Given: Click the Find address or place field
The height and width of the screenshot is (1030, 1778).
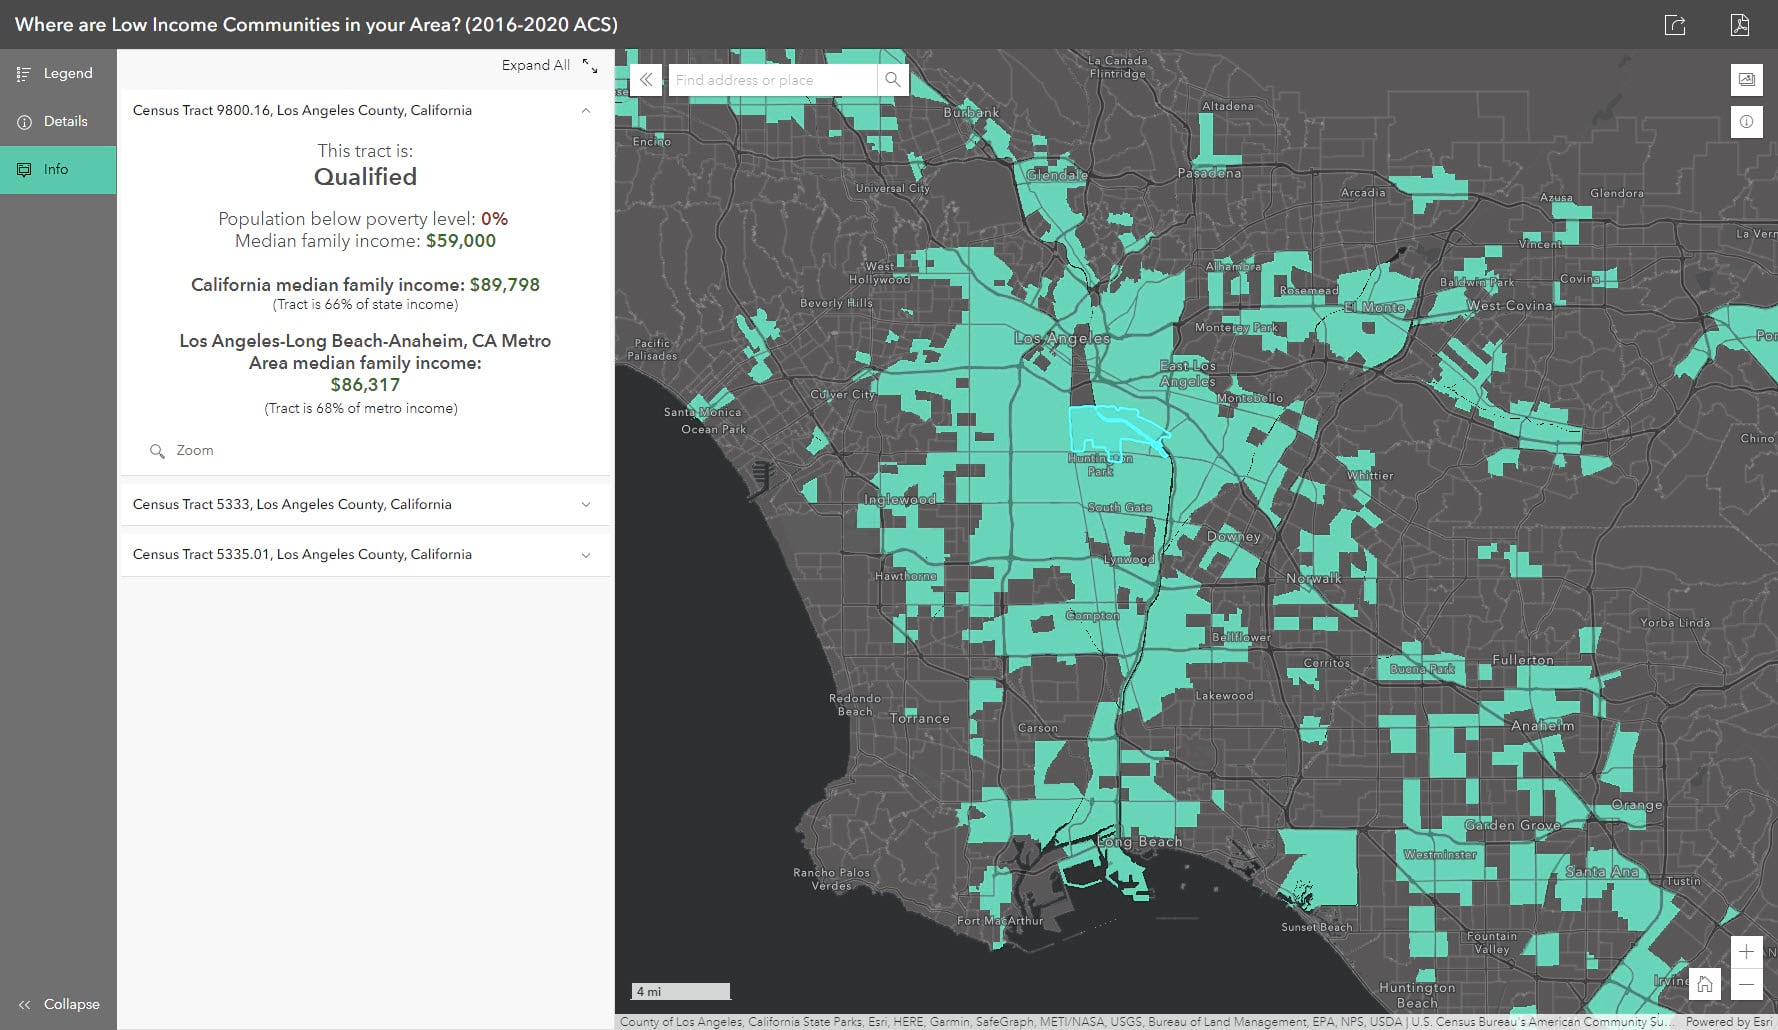Looking at the screenshot, I should tap(770, 79).
